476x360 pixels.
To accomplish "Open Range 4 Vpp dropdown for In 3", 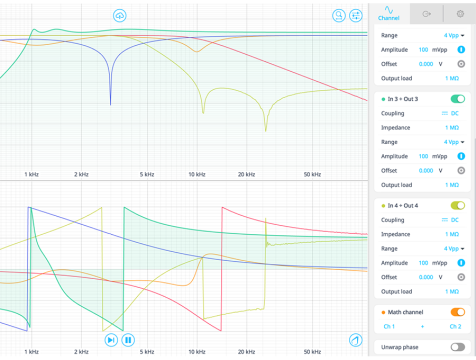I will 454,142.
